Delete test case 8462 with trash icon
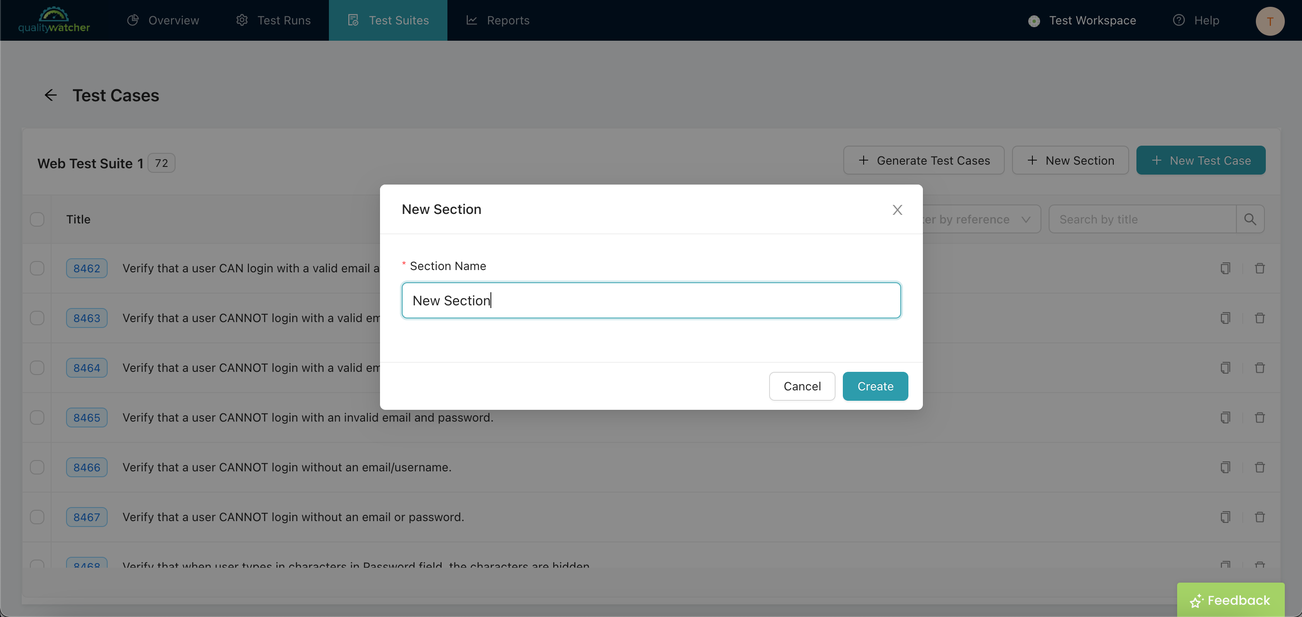1302x617 pixels. 1260,268
